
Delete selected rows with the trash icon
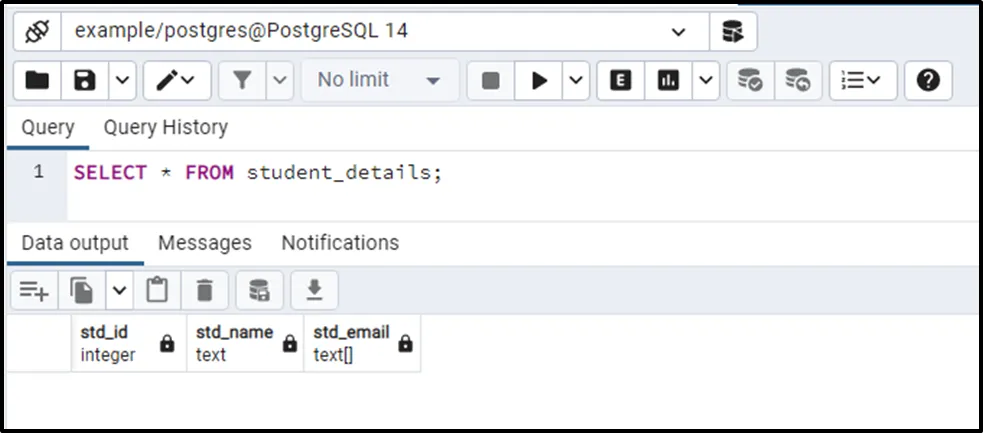[x=205, y=290]
